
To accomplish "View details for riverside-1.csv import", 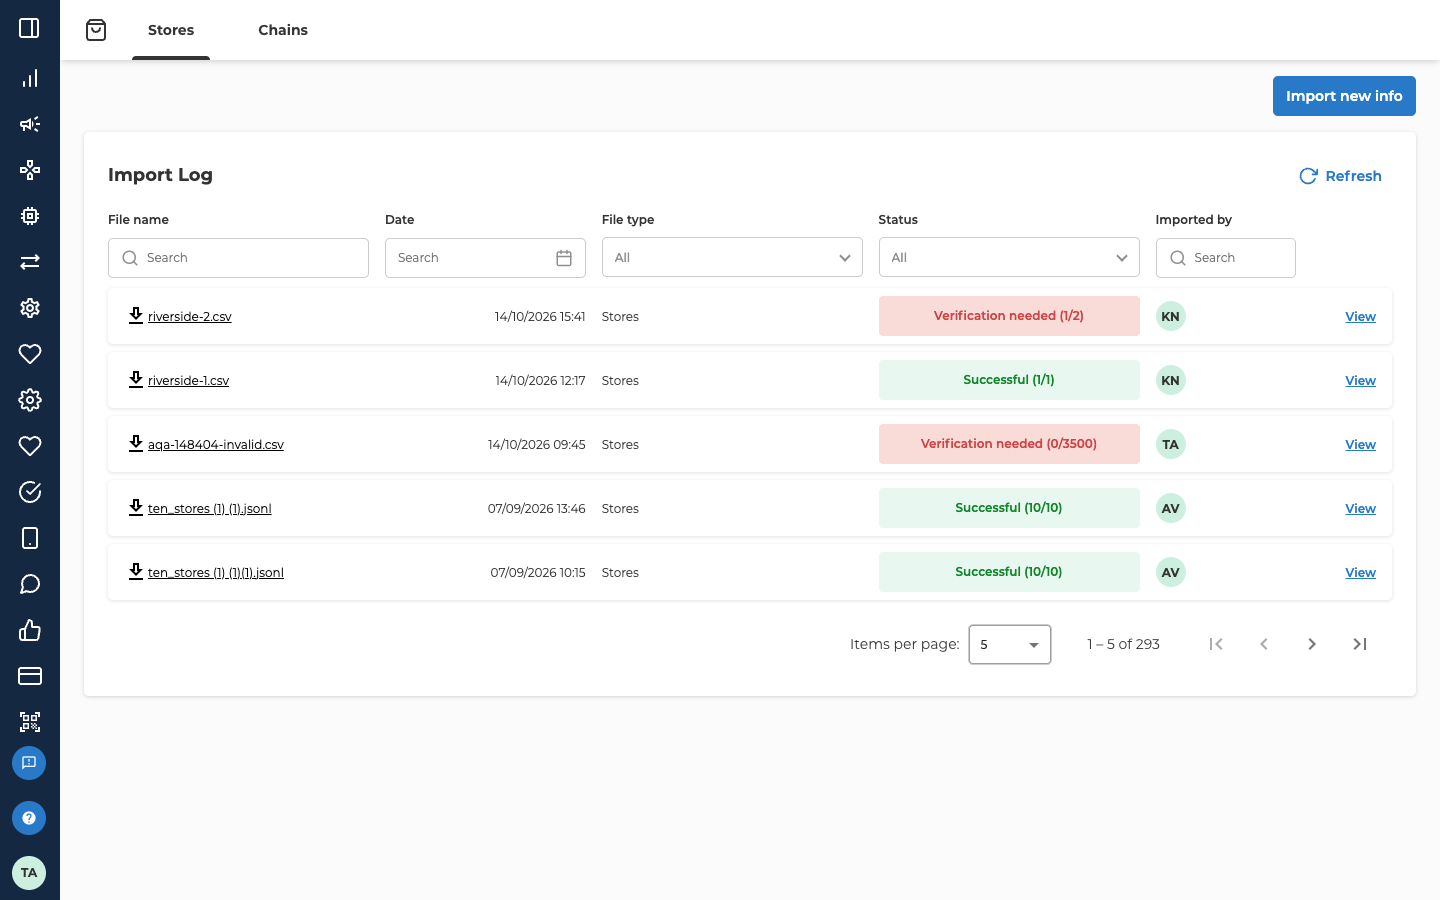I will [x=1360, y=381].
